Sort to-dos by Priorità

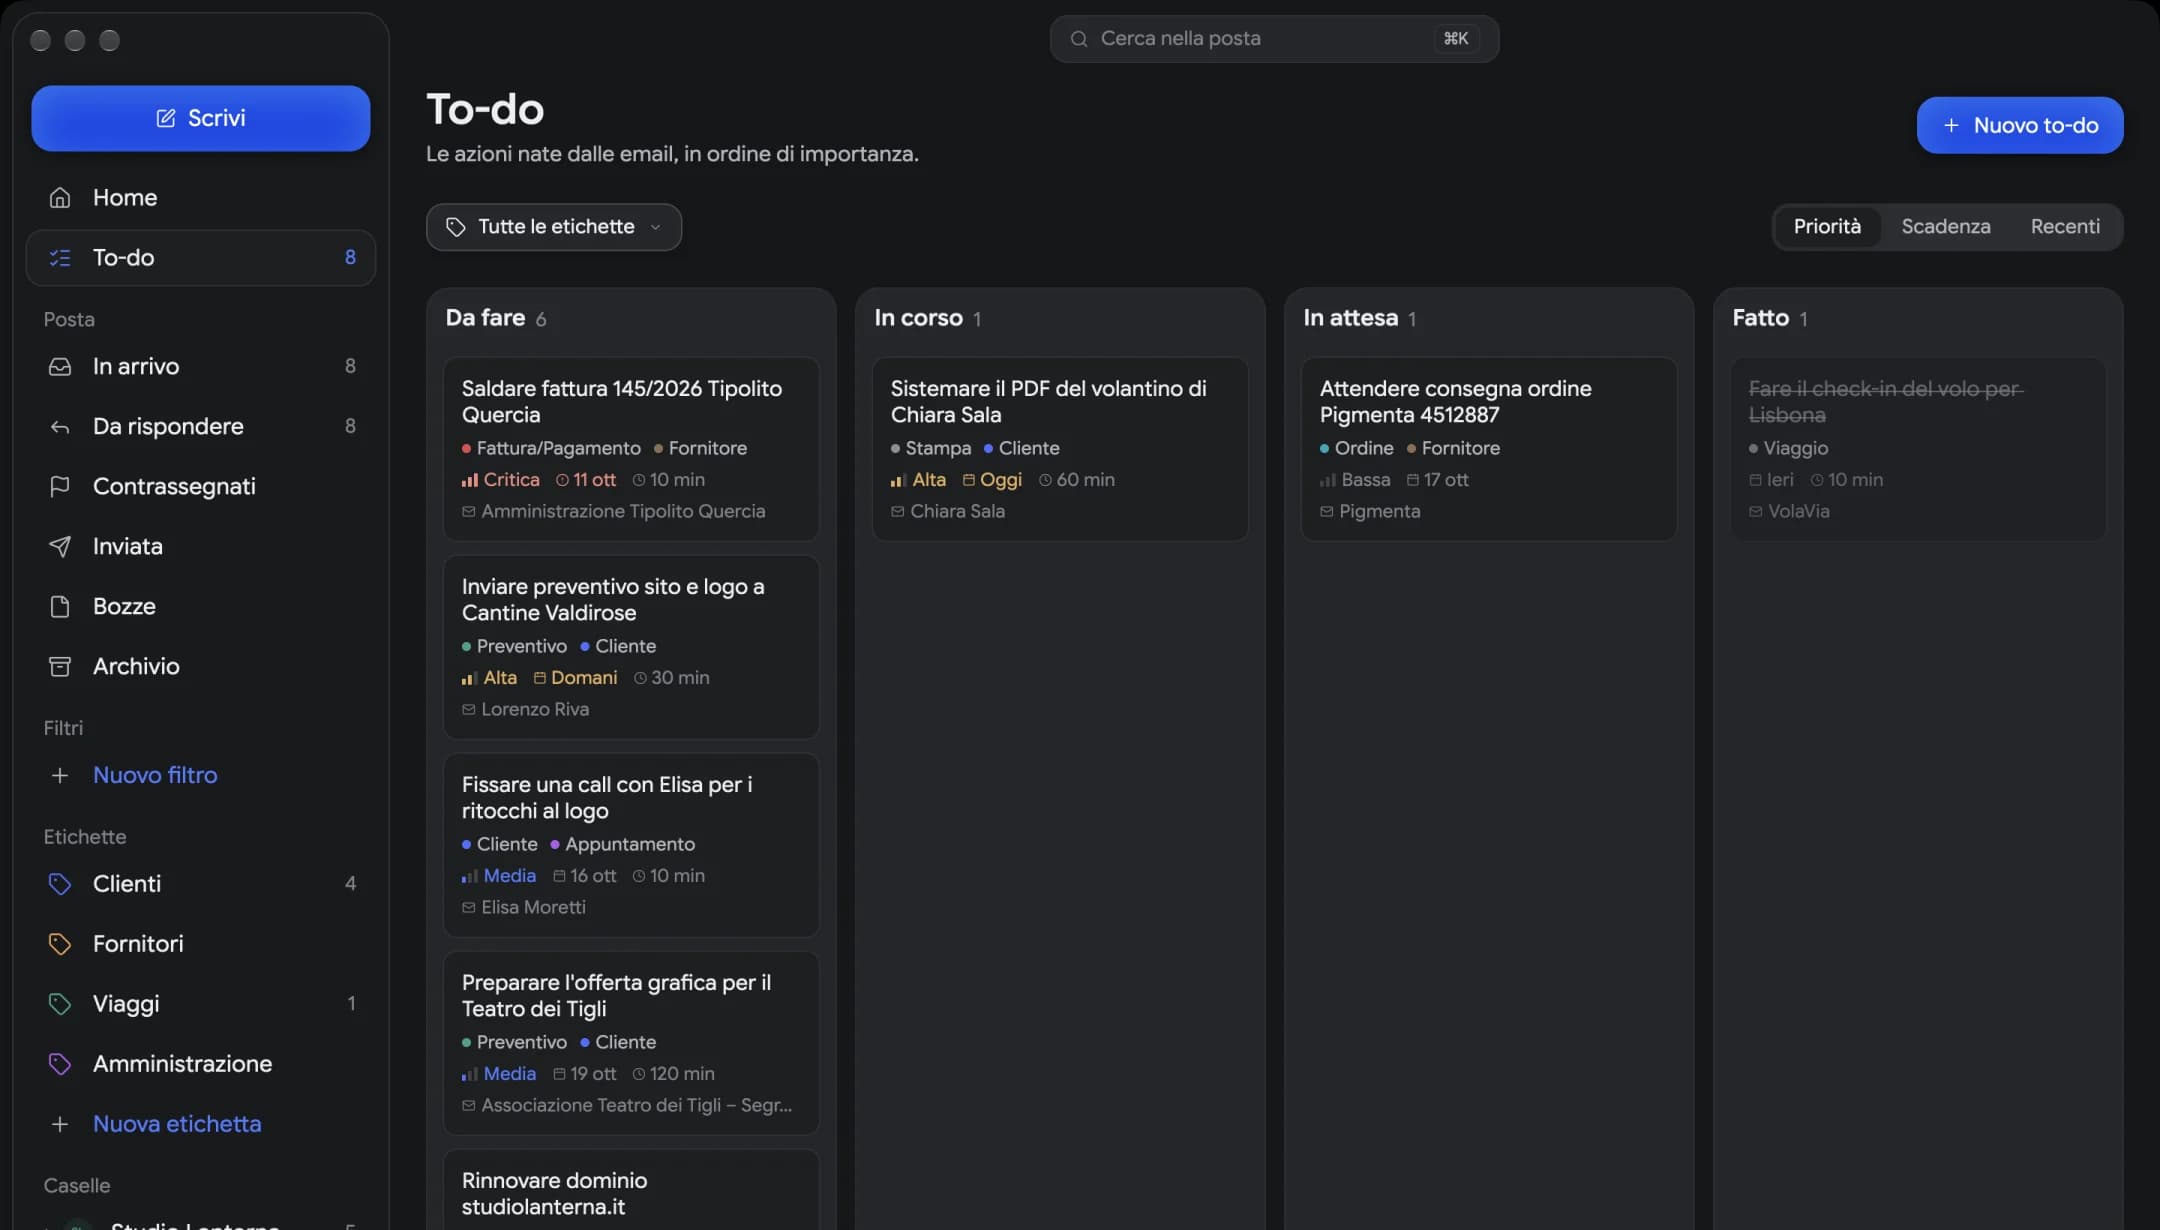coord(1827,227)
